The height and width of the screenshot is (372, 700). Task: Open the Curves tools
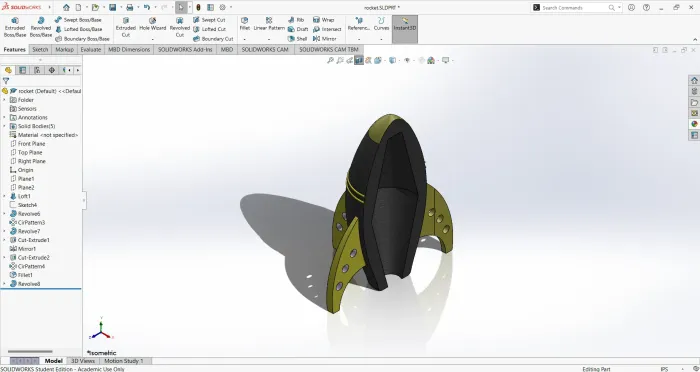point(381,24)
